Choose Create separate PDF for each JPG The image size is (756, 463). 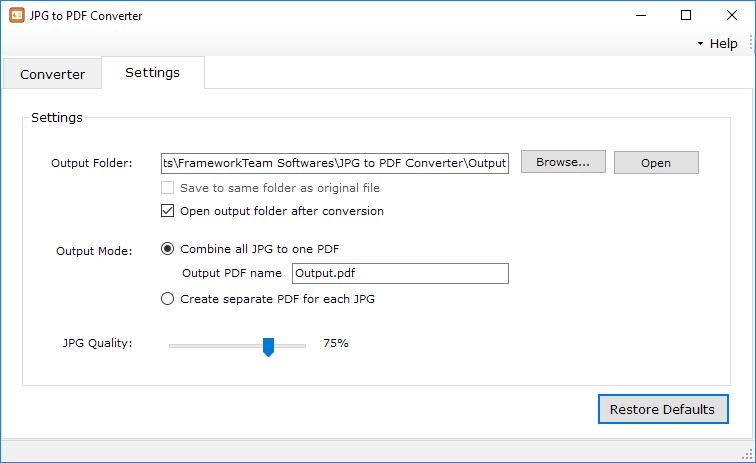click(x=167, y=299)
